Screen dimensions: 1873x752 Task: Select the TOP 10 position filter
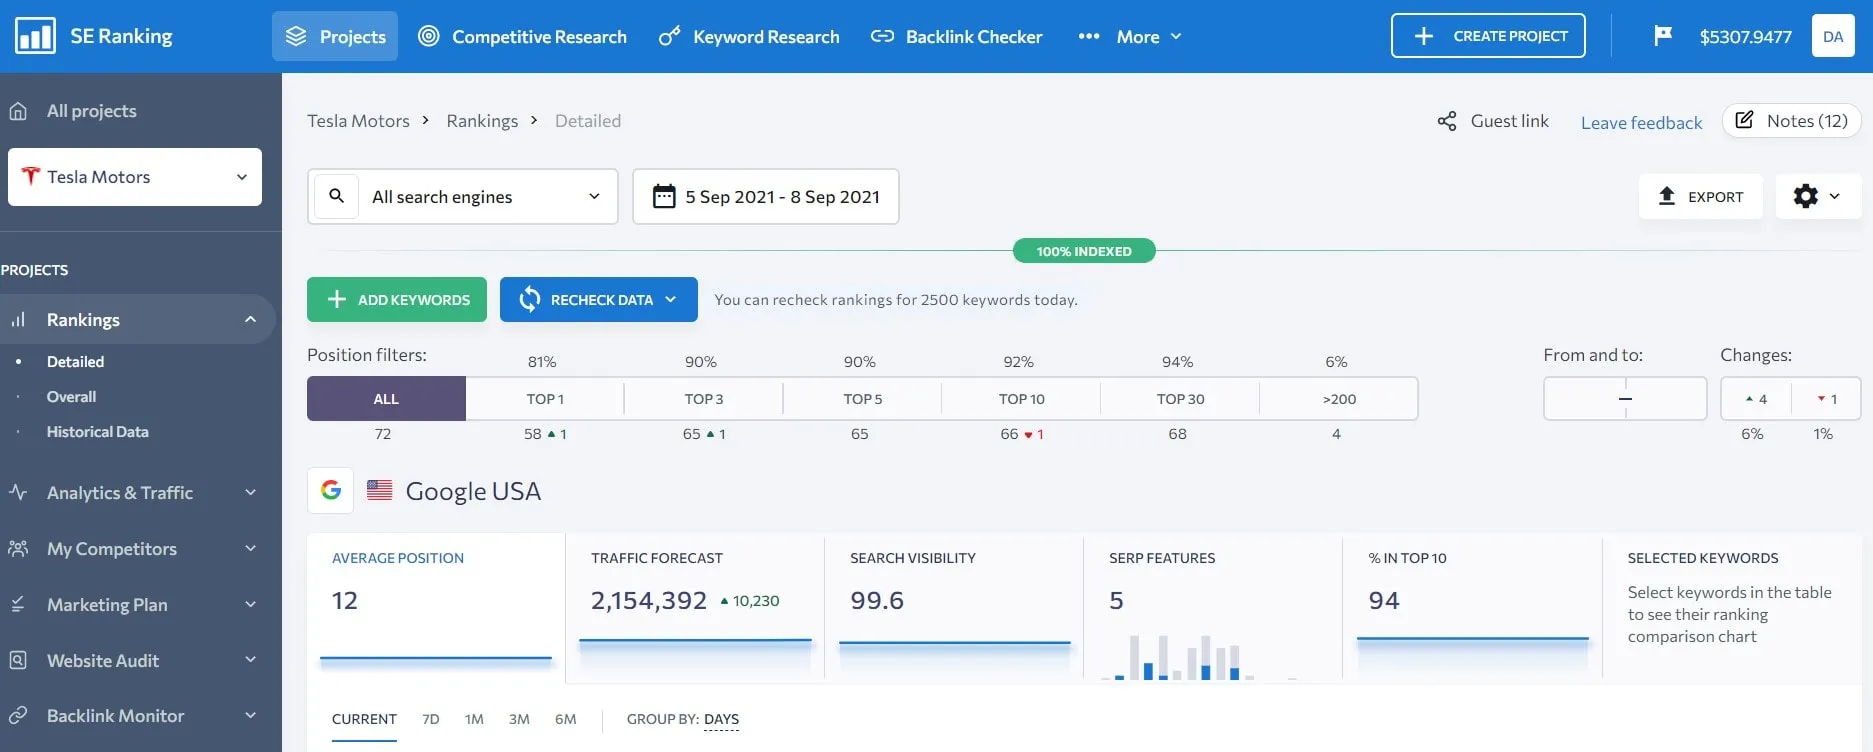(x=1021, y=399)
